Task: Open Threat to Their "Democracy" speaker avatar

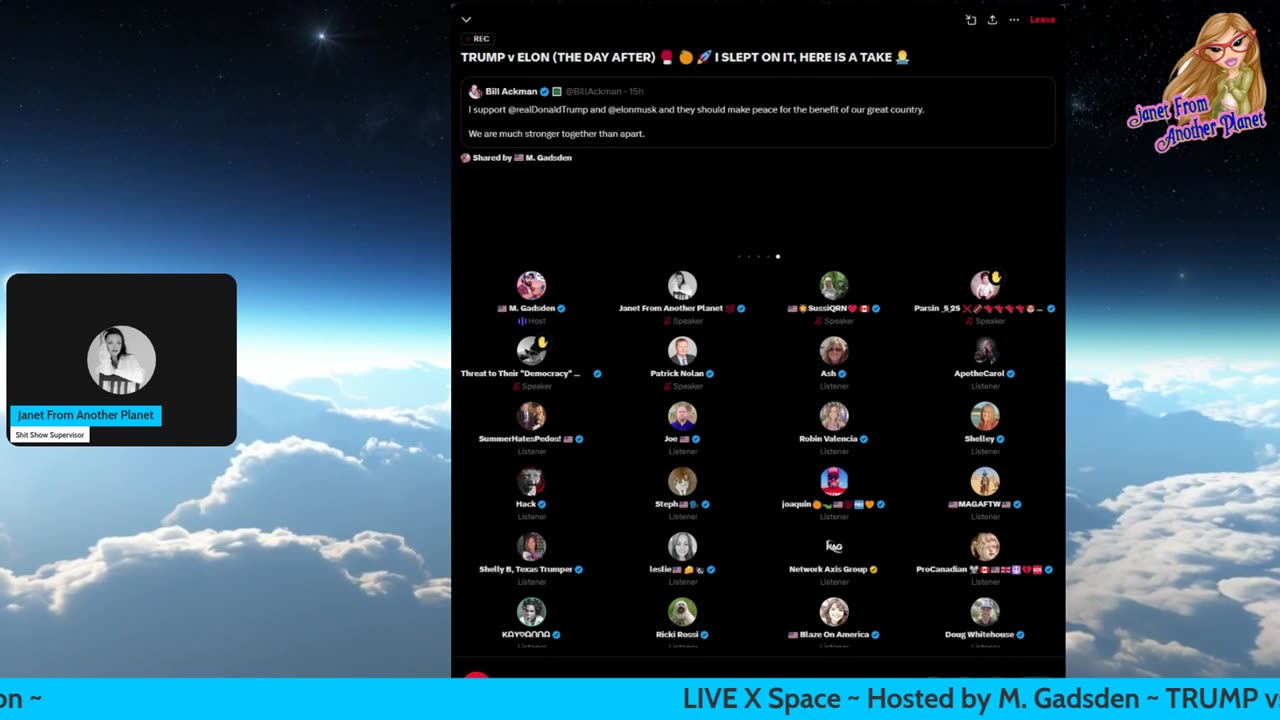Action: 531,350
